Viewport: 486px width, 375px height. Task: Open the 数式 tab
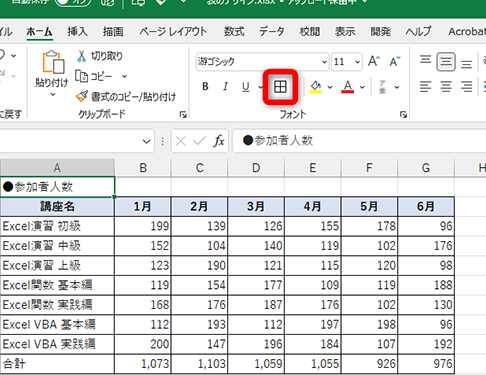pos(234,32)
